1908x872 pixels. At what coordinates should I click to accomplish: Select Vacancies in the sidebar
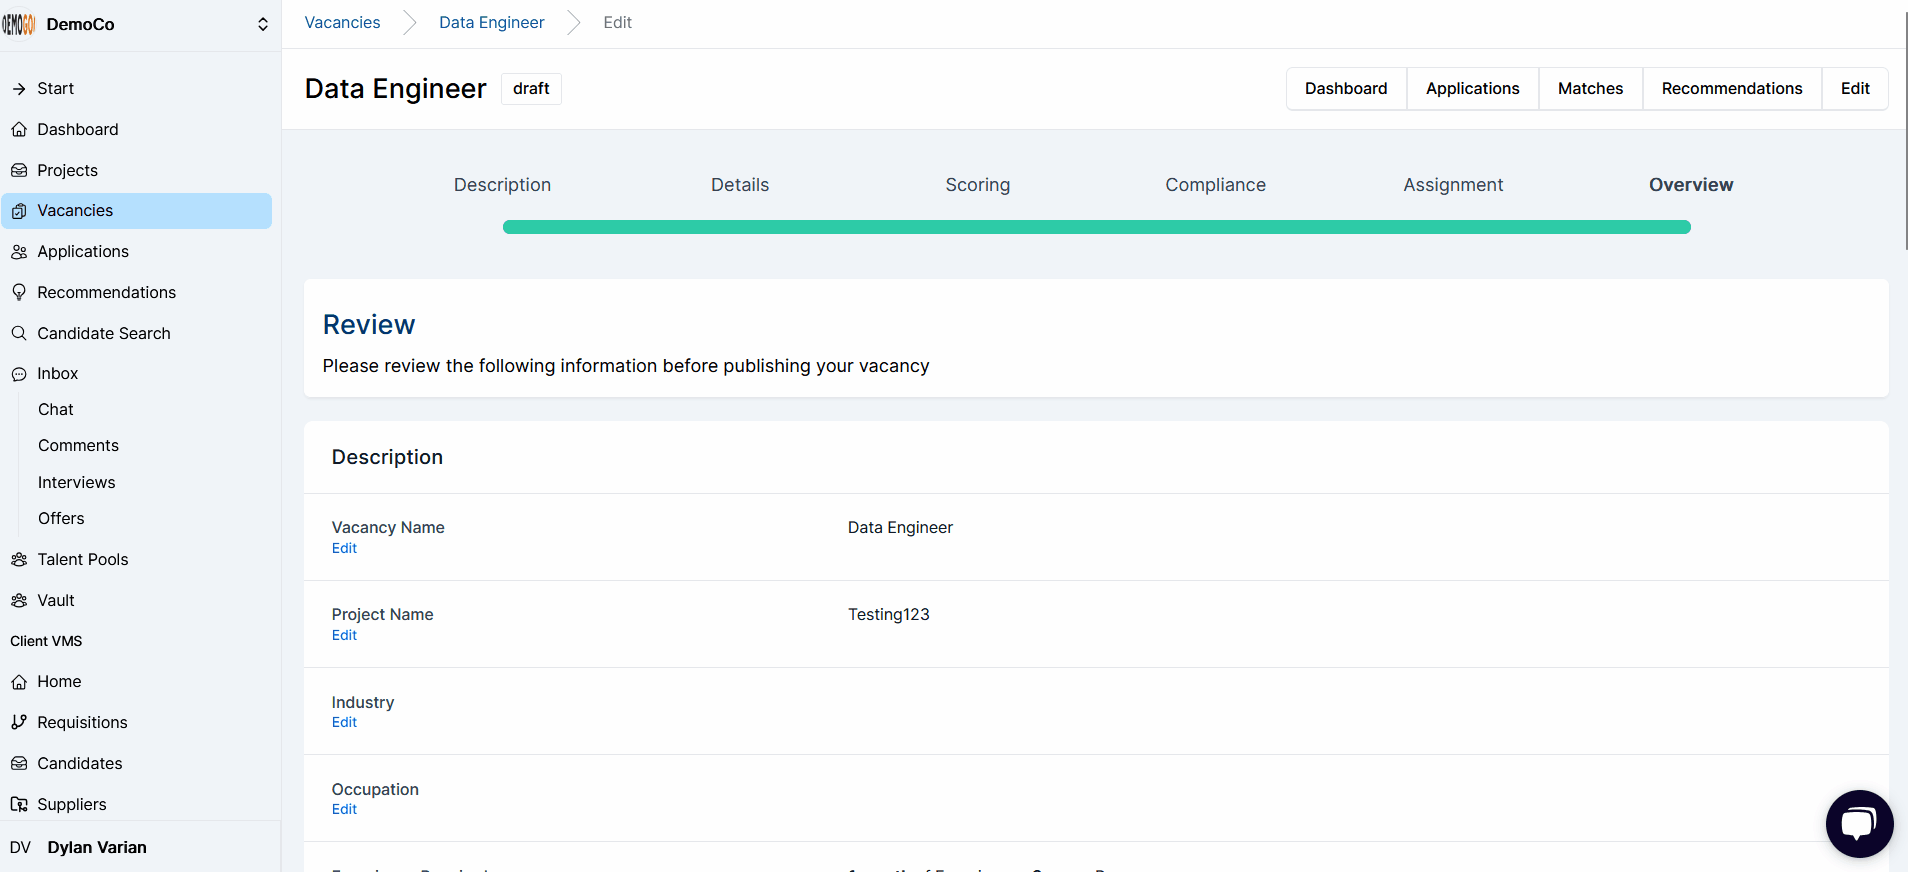pos(136,211)
